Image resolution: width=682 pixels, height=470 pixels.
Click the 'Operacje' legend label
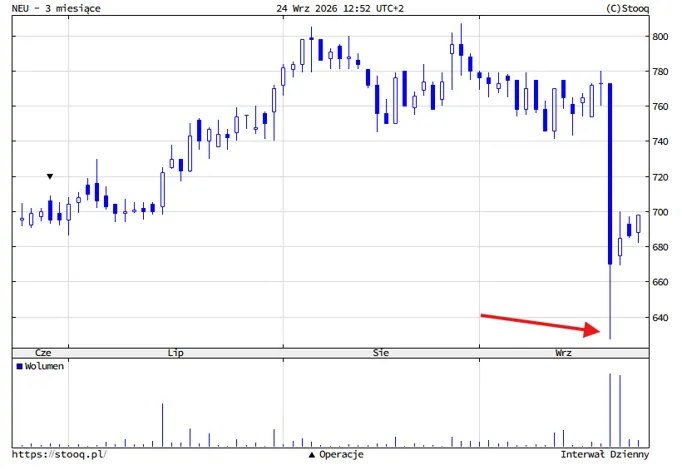tap(341, 454)
